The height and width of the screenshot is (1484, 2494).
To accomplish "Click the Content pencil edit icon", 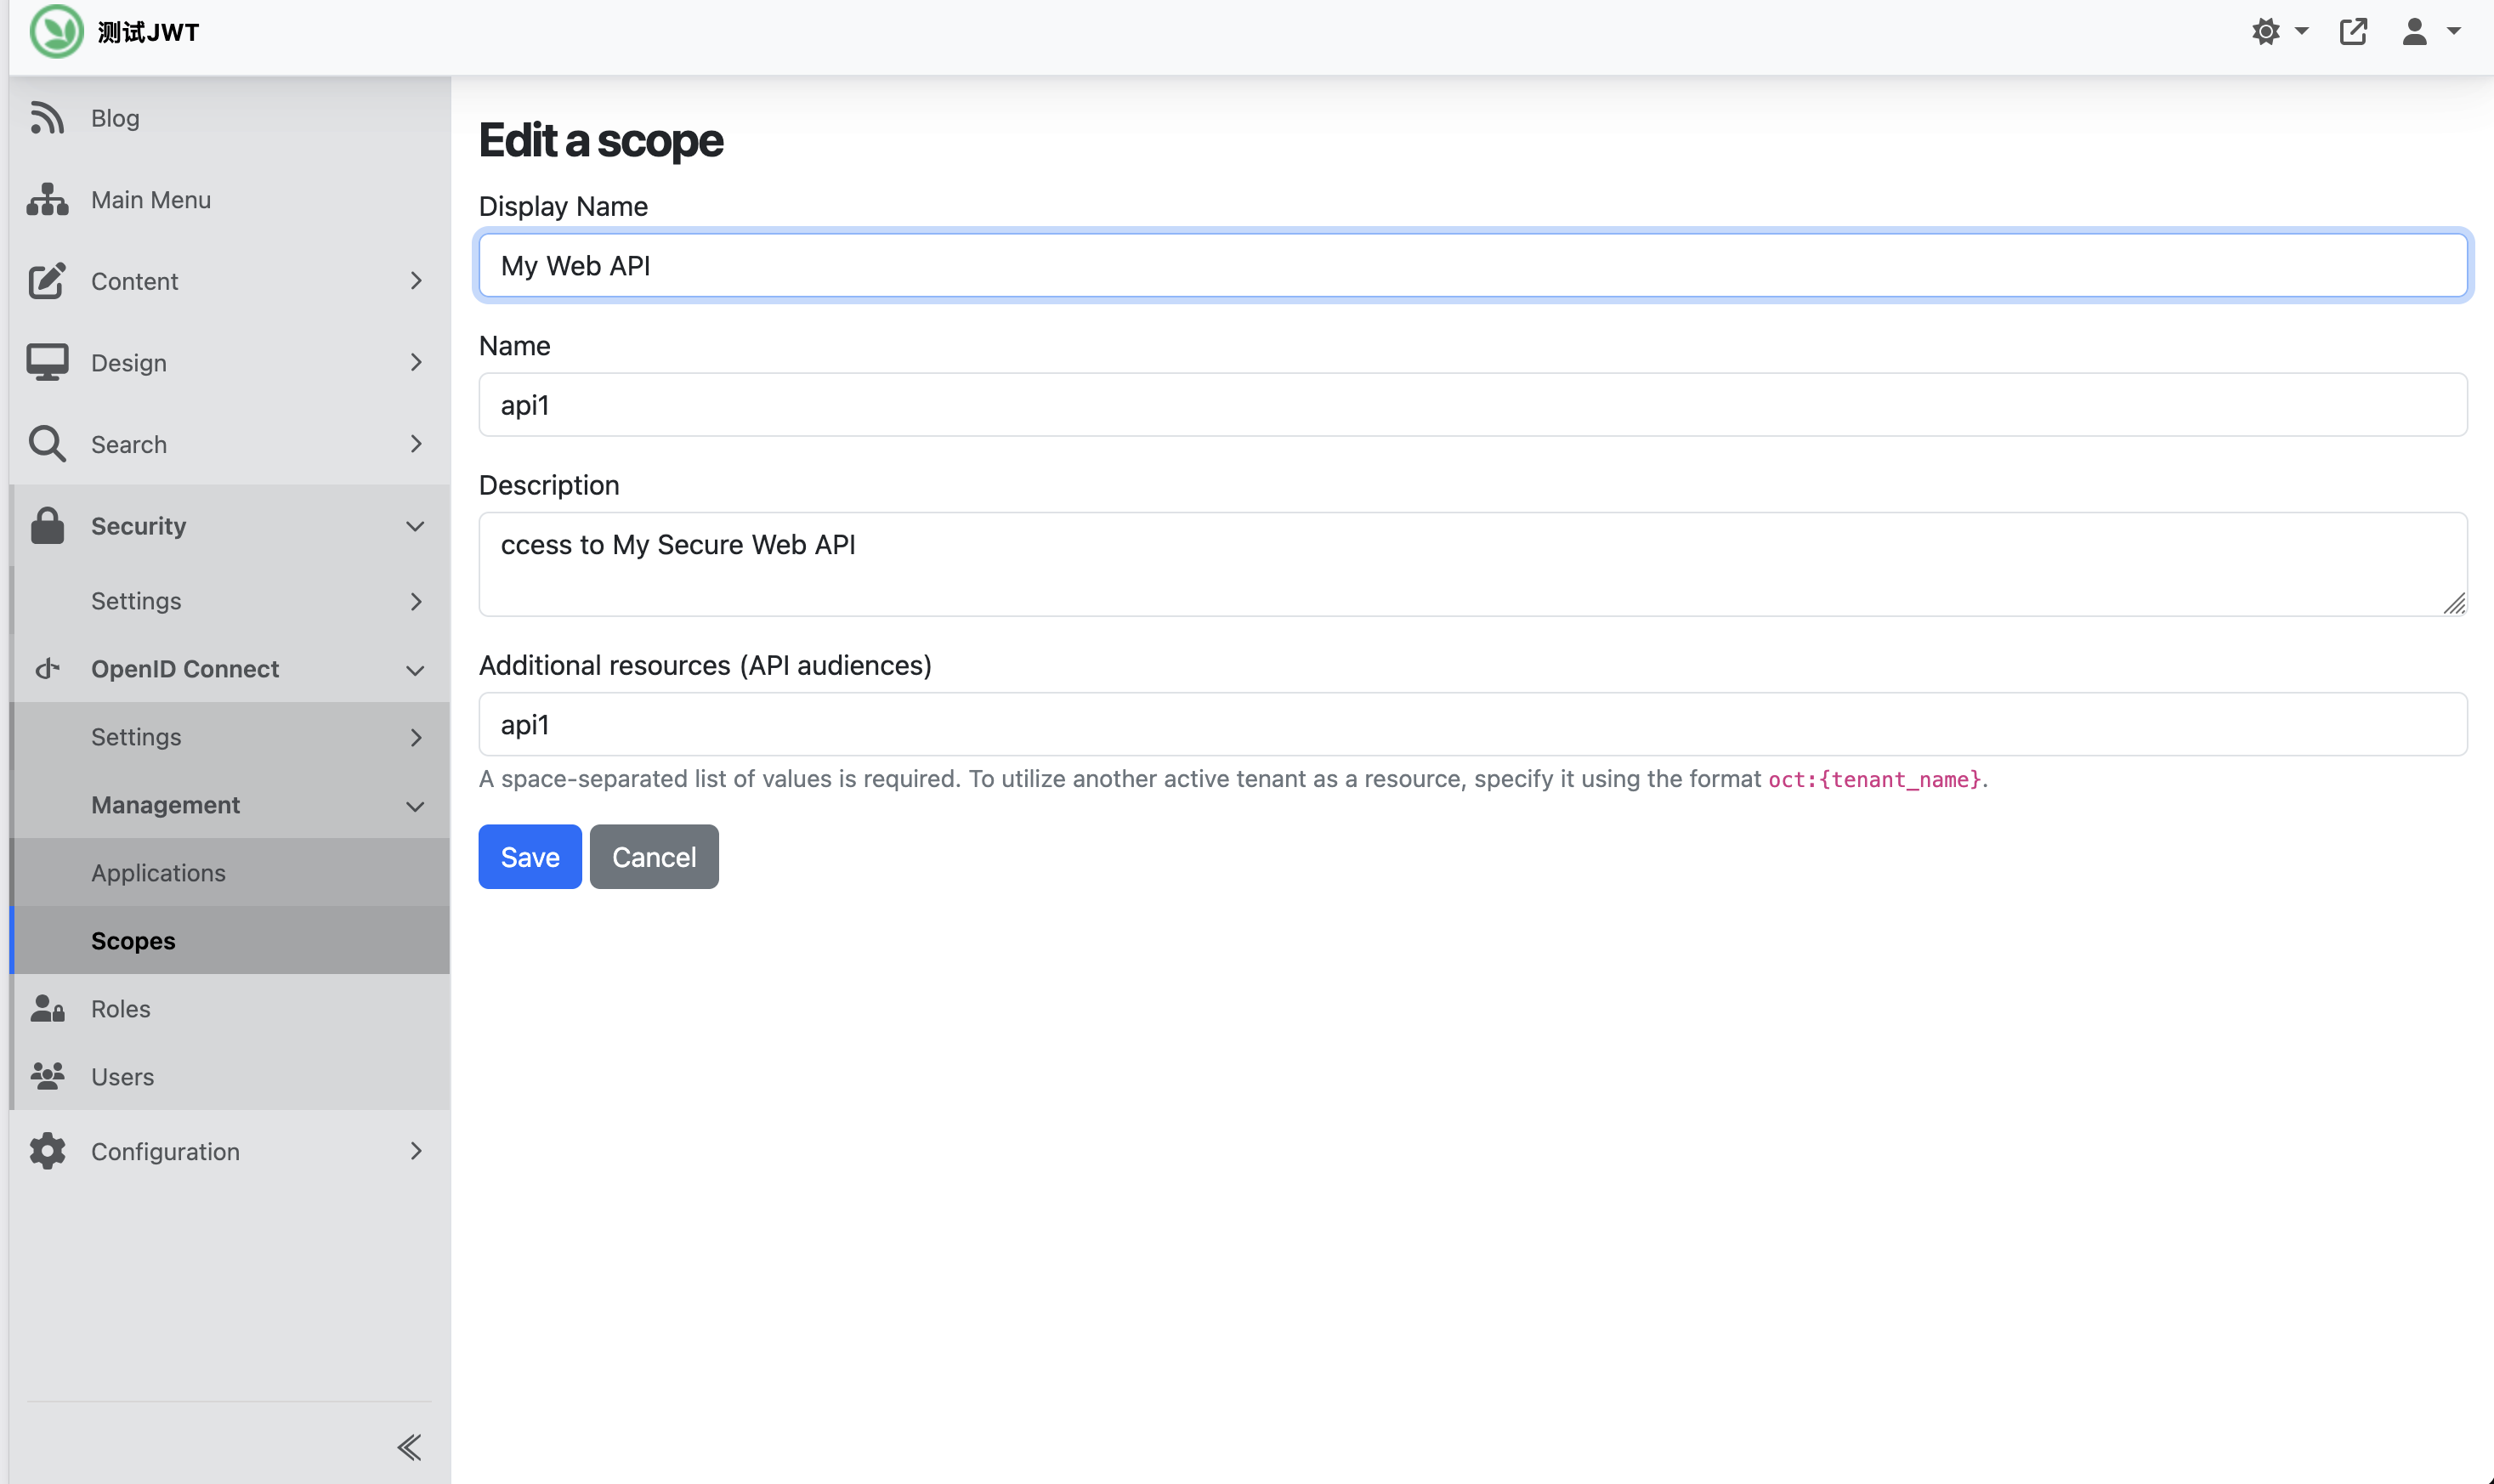I will pyautogui.click(x=47, y=281).
